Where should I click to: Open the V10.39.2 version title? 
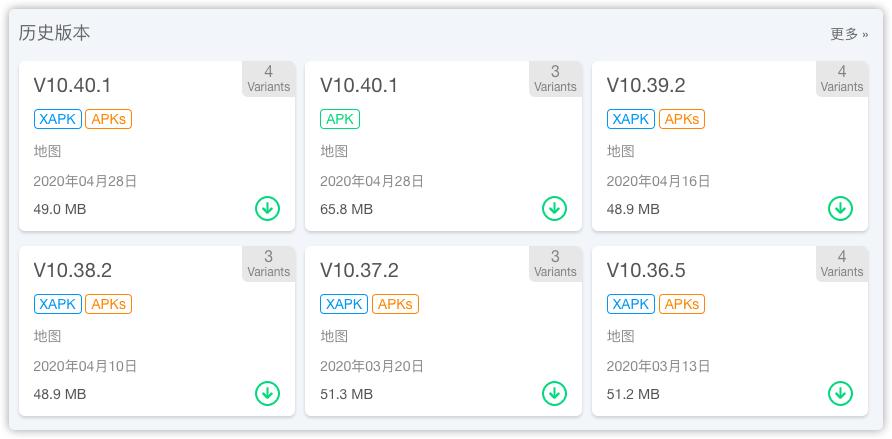coord(646,86)
